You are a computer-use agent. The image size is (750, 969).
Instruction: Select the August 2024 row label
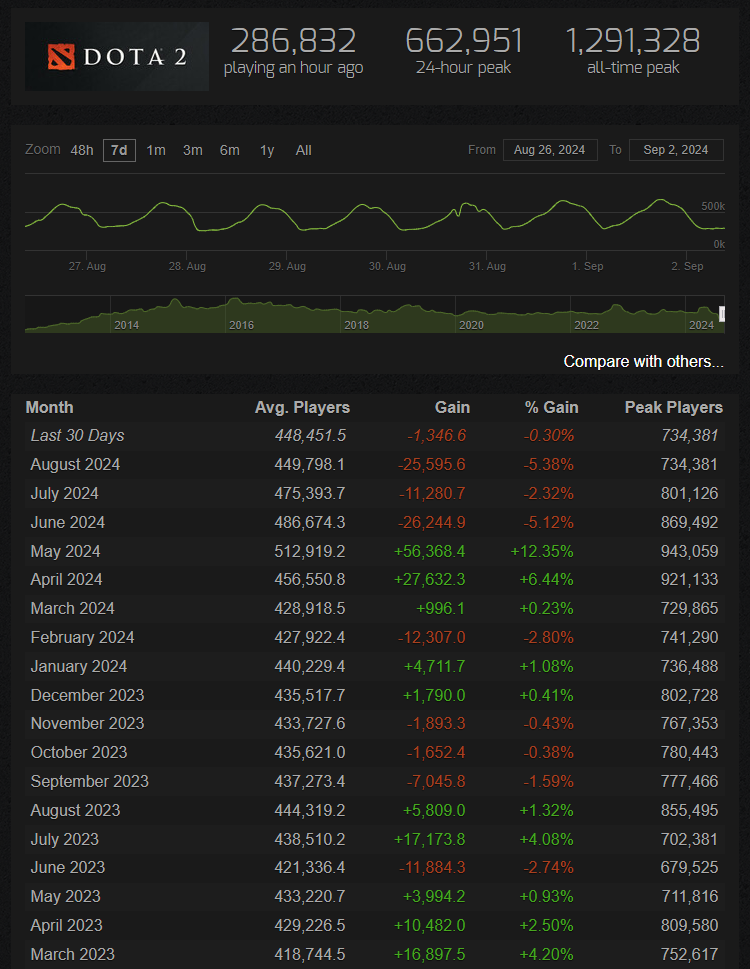pyautogui.click(x=75, y=464)
